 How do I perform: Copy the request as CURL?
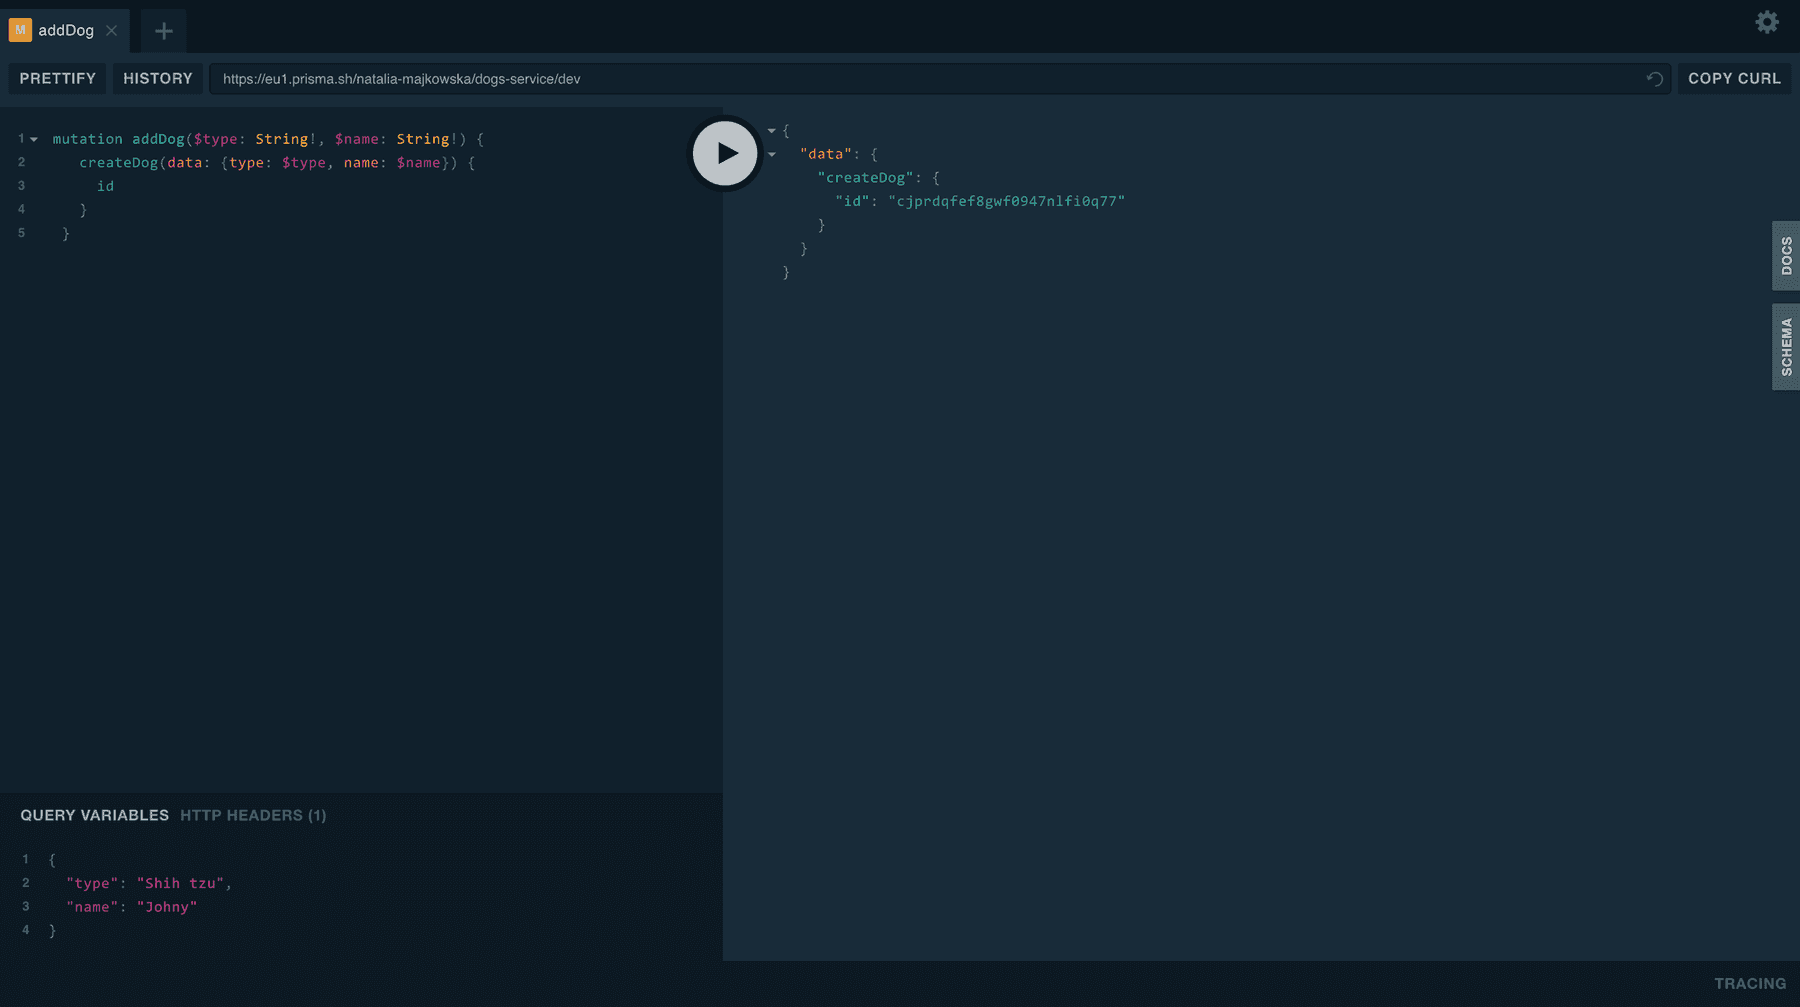click(1734, 78)
